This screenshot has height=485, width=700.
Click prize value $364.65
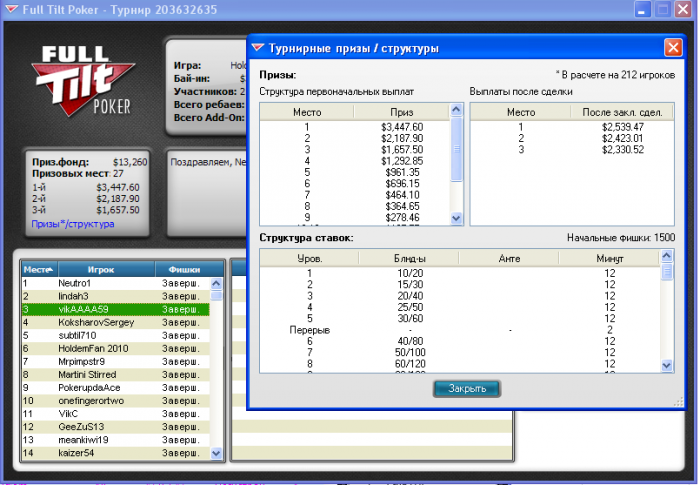click(402, 206)
